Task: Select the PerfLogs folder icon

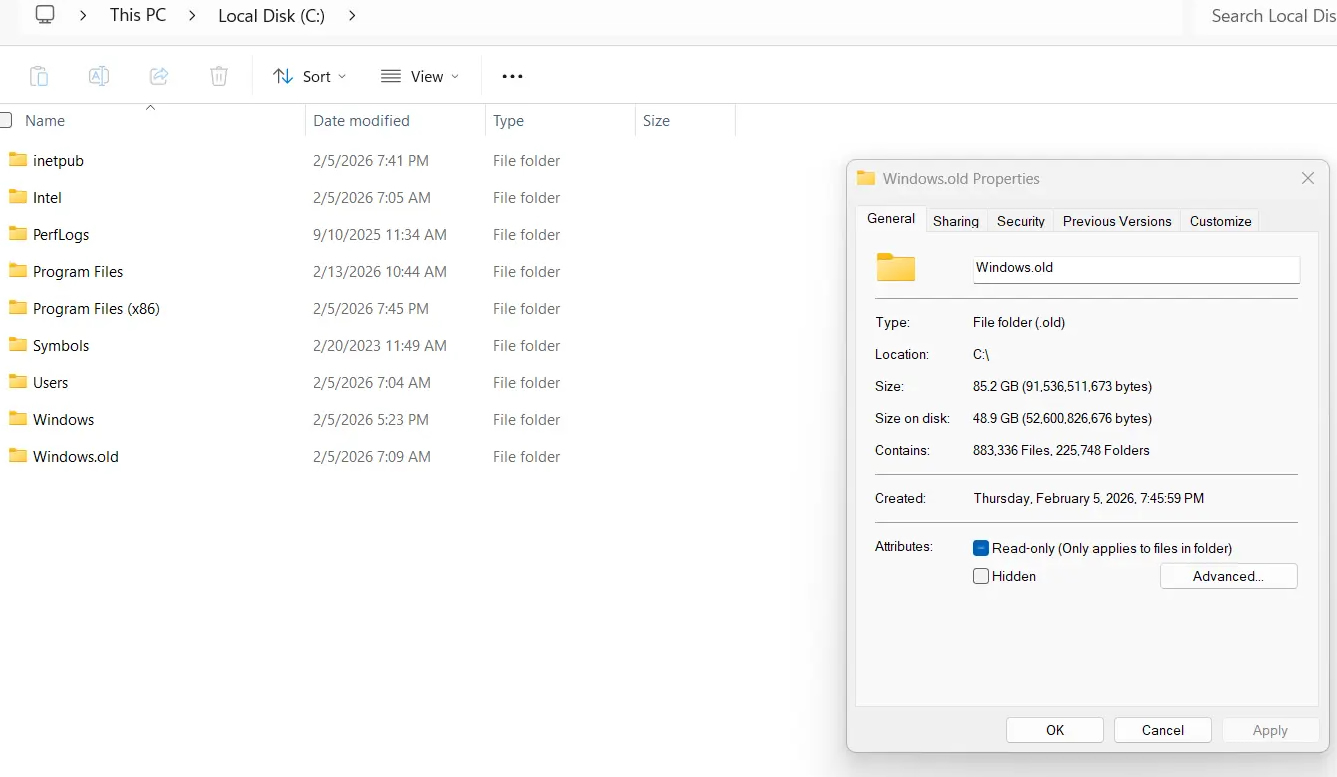Action: coord(17,234)
